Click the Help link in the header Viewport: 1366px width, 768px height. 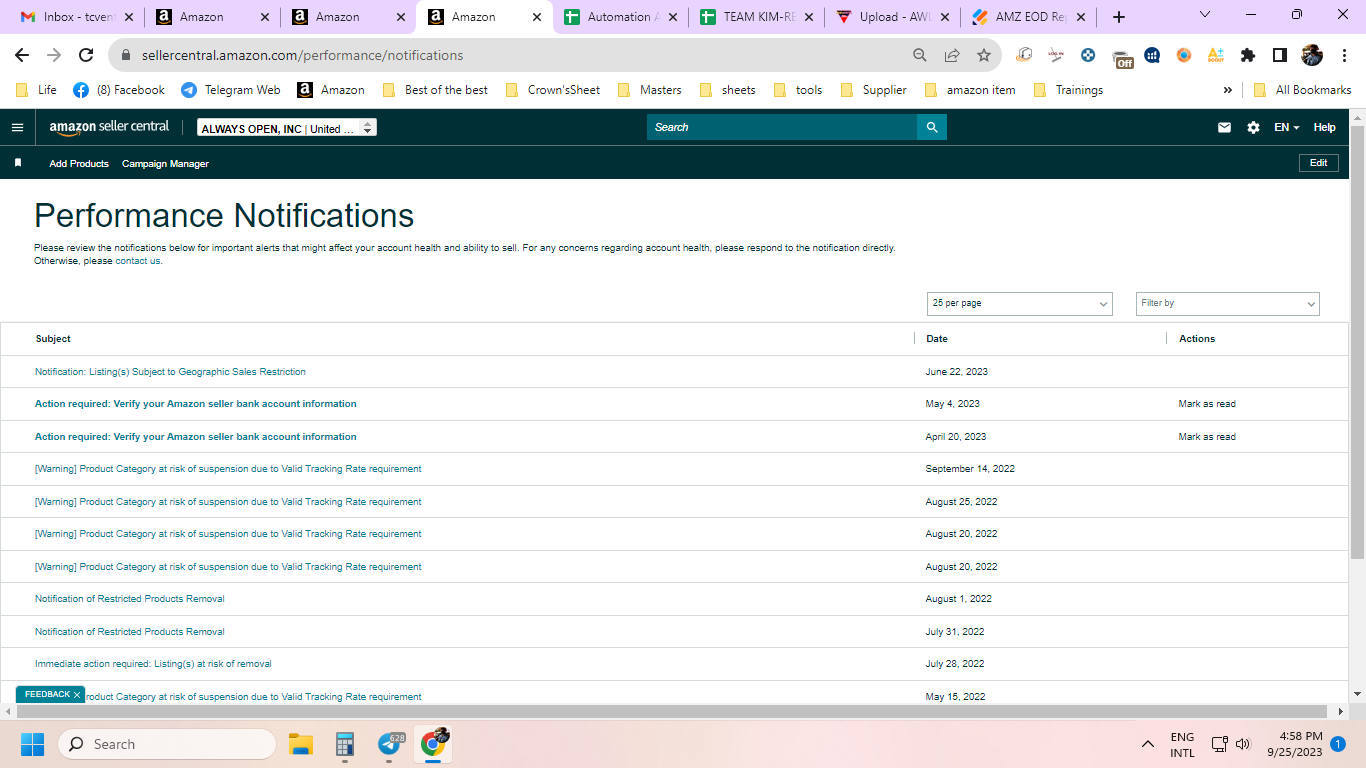pyautogui.click(x=1324, y=128)
